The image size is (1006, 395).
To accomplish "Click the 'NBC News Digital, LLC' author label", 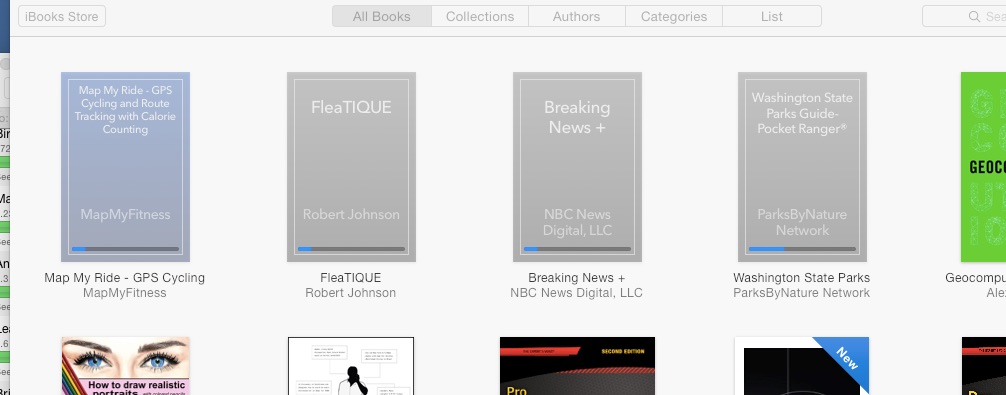I will pyautogui.click(x=576, y=293).
